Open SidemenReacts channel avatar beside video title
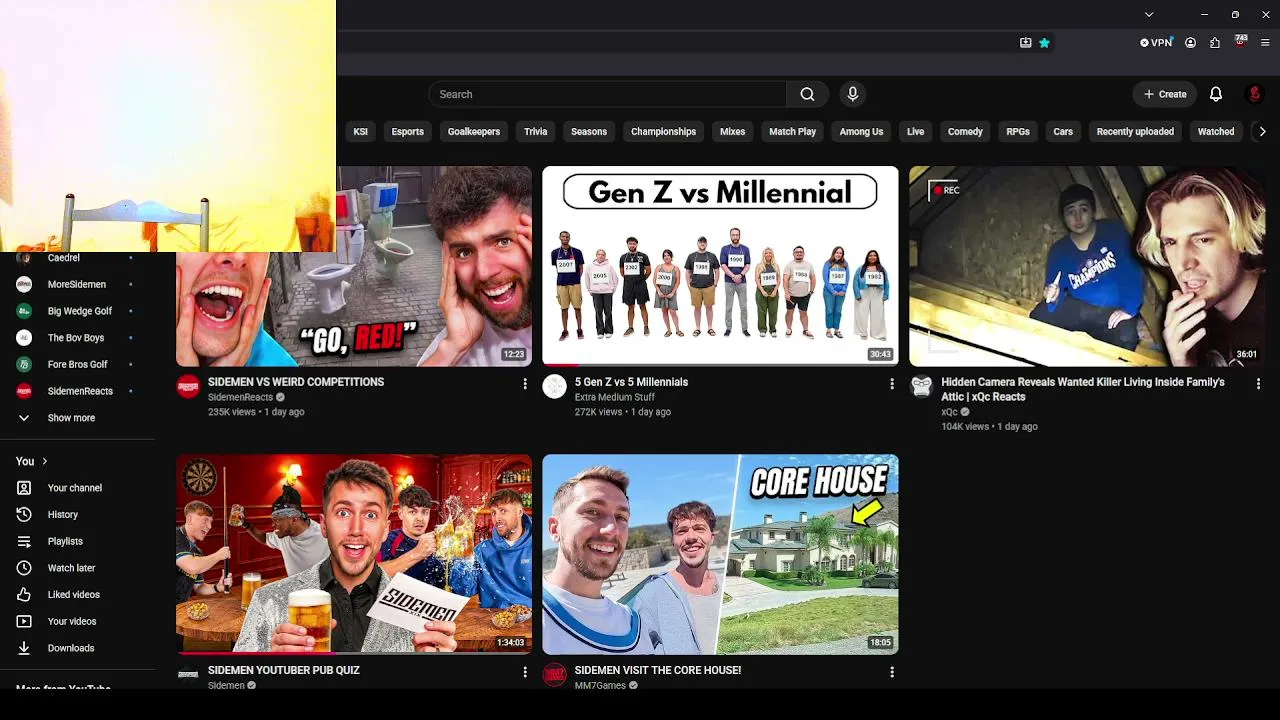Viewport: 1280px width, 720px height. 188,387
